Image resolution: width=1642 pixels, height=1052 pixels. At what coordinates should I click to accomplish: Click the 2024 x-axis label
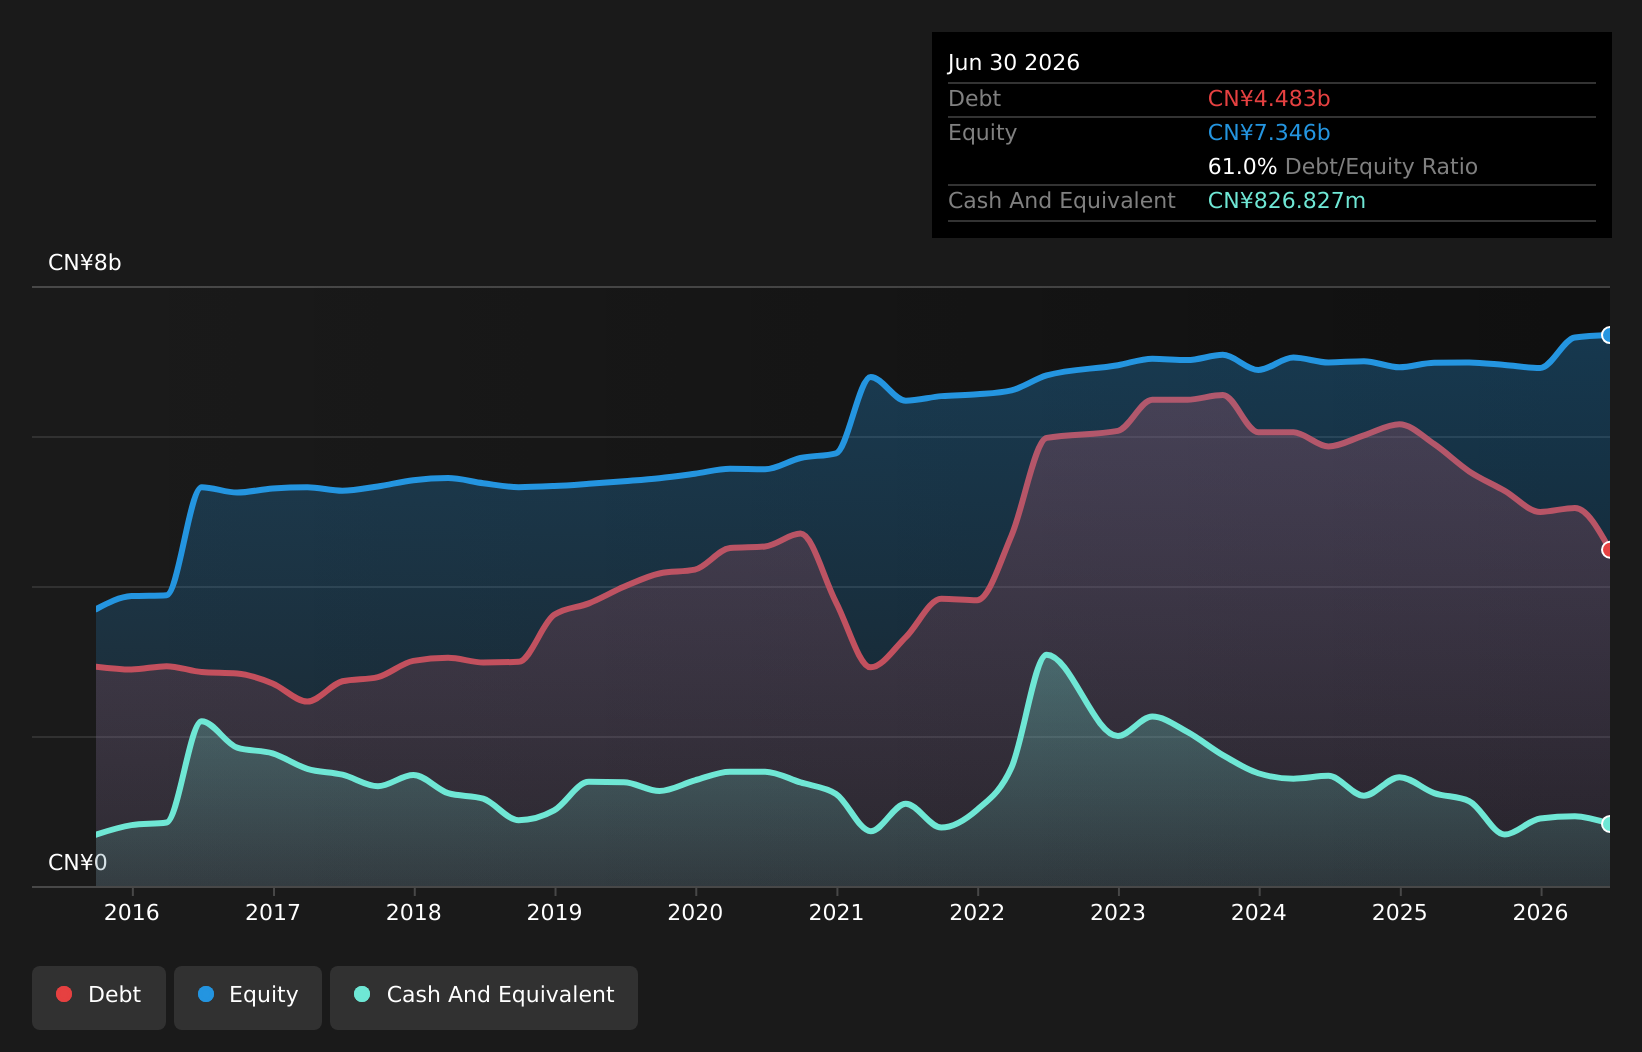tap(1259, 912)
